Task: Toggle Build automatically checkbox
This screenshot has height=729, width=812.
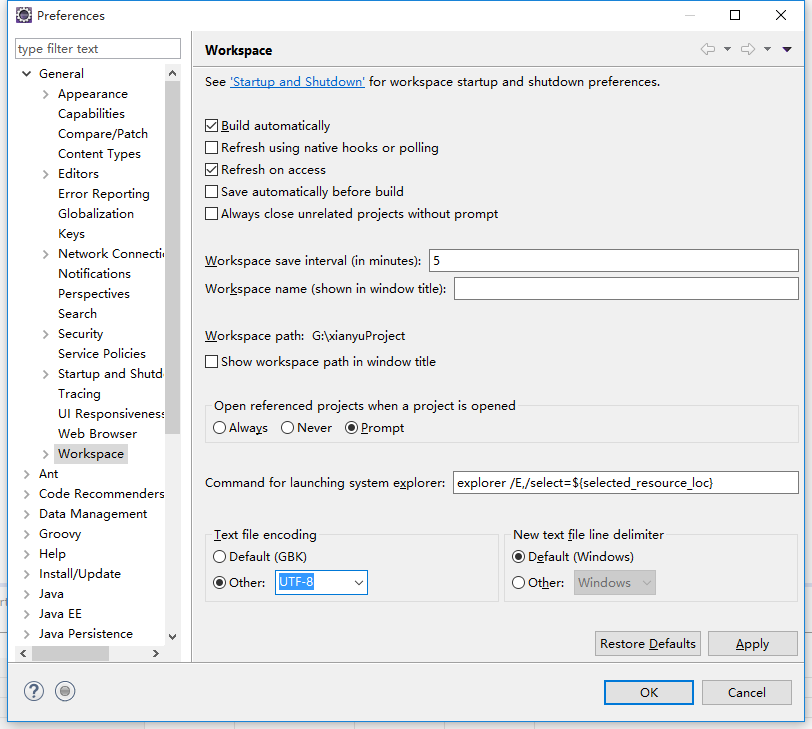Action: 211,126
